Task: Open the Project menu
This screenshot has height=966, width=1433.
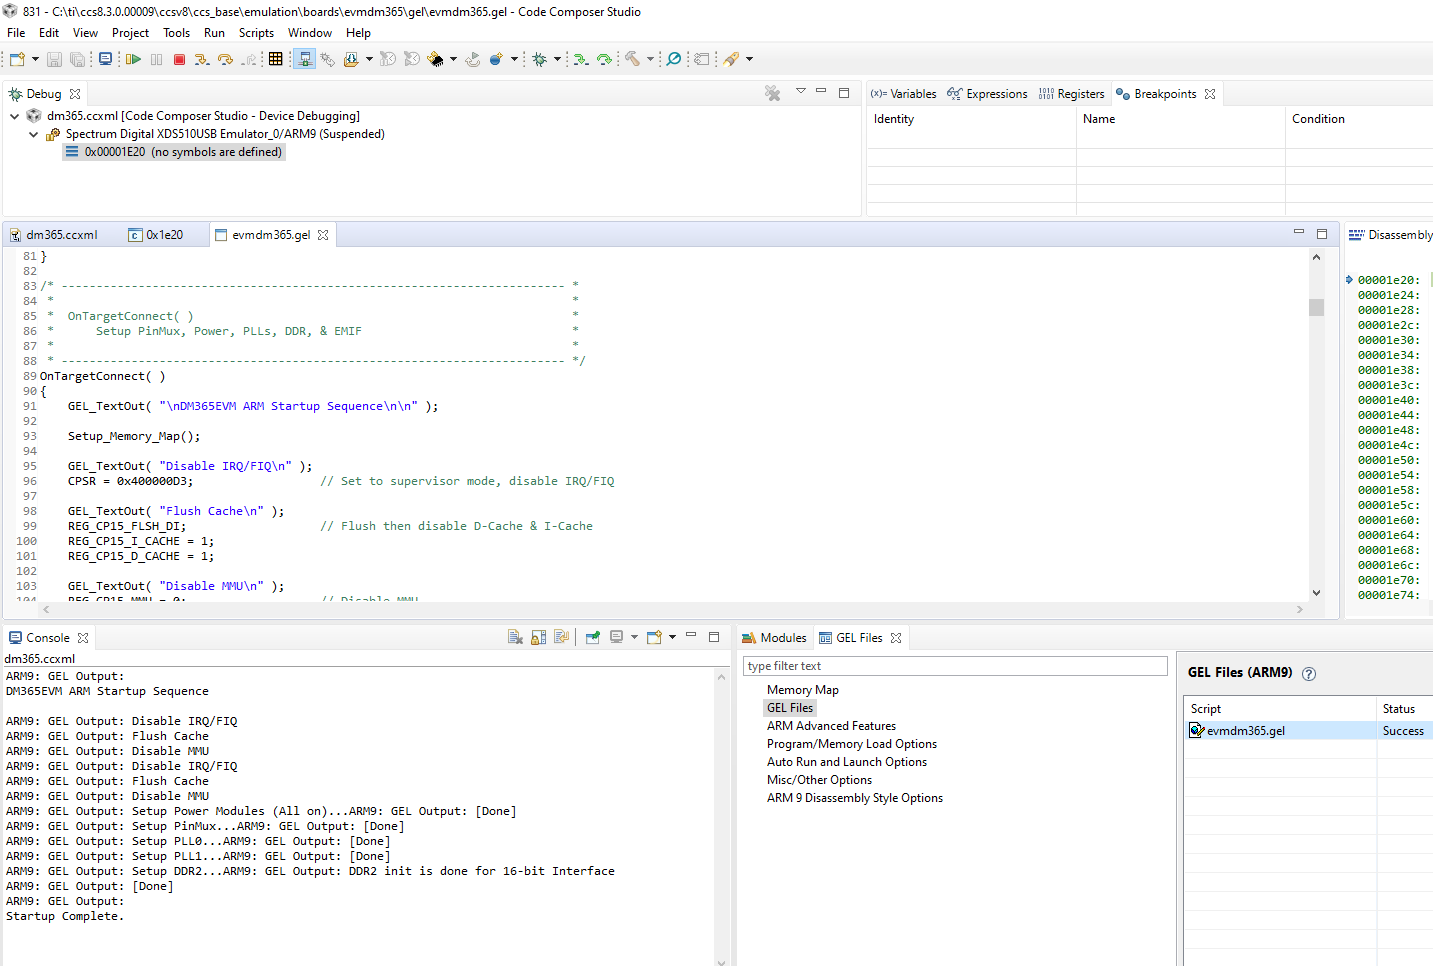Action: click(x=130, y=33)
